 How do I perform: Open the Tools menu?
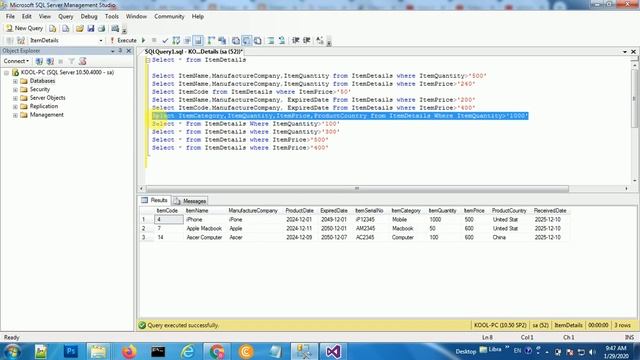pos(111,16)
